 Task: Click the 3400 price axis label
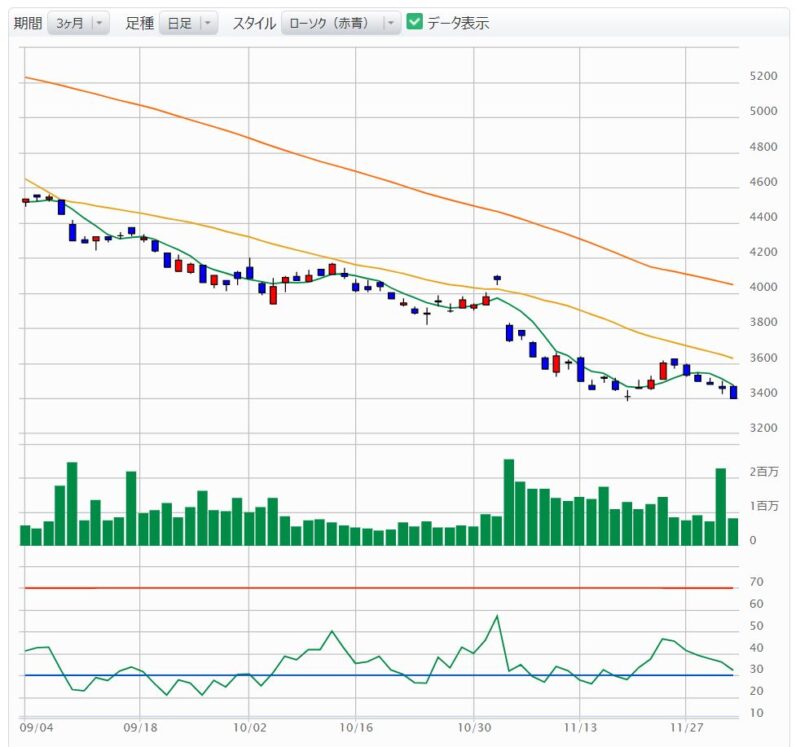tap(763, 393)
